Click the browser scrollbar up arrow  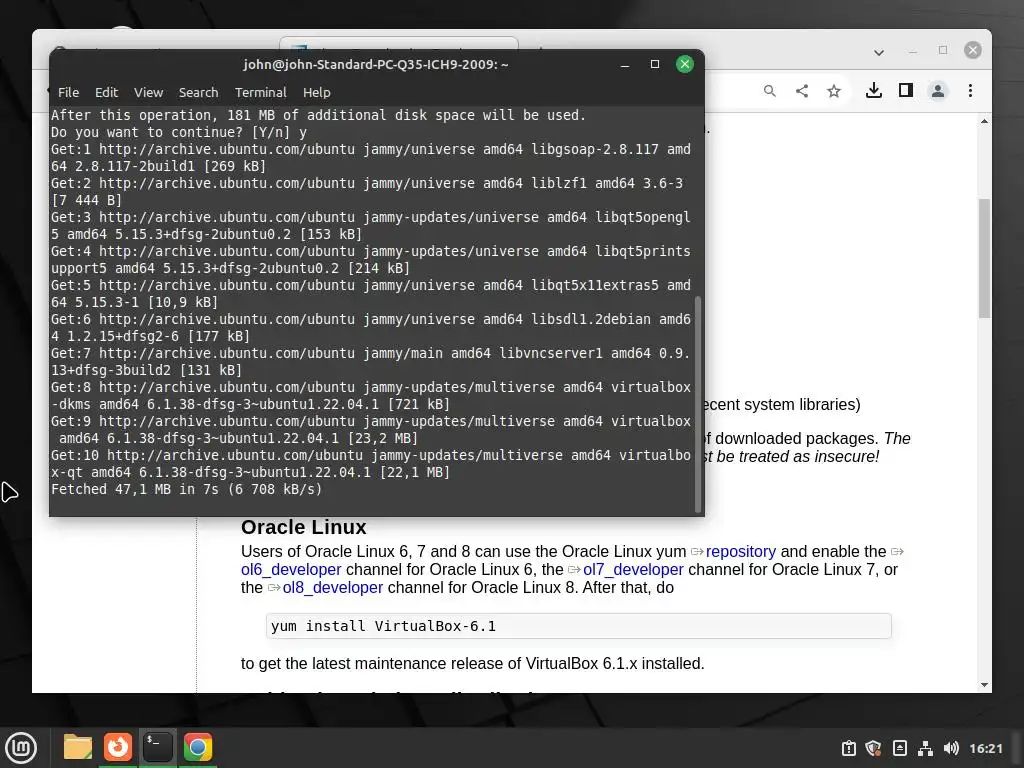pyautogui.click(x=984, y=121)
